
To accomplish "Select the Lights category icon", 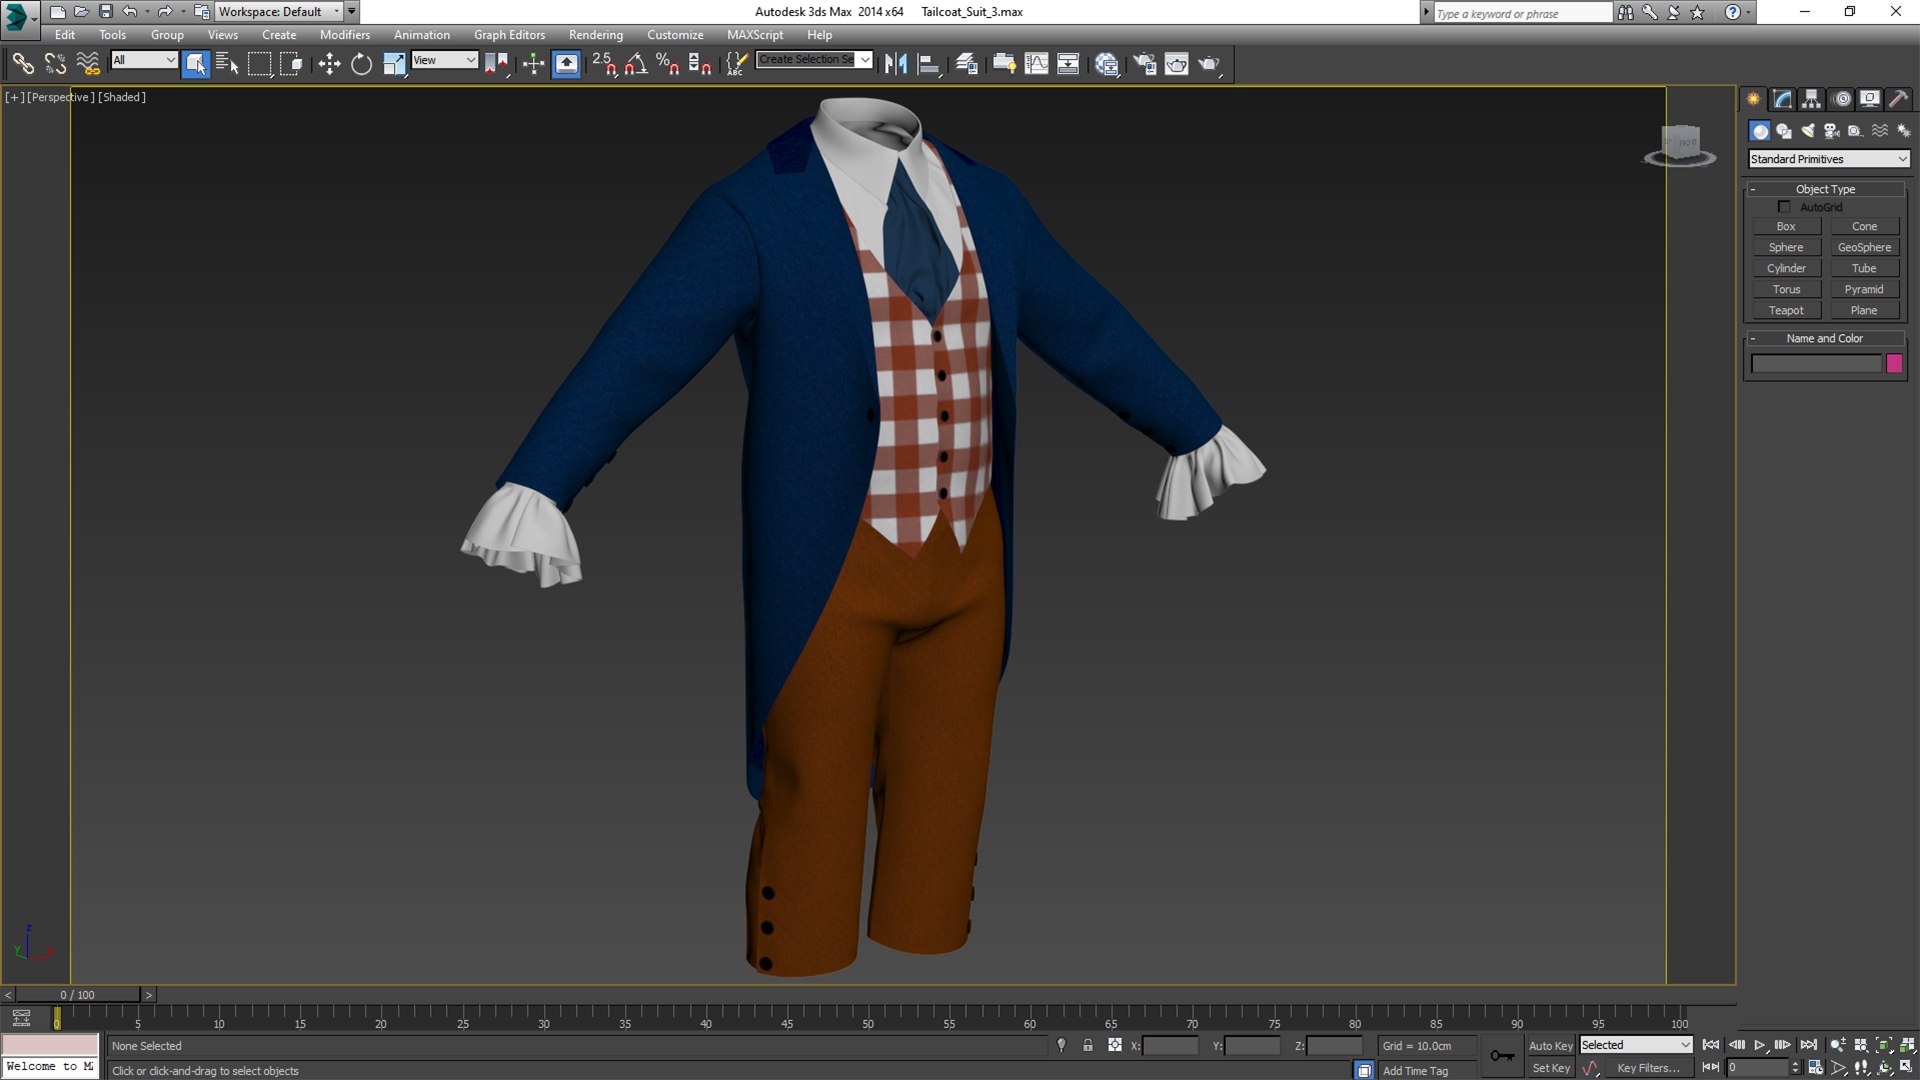I will point(1808,131).
